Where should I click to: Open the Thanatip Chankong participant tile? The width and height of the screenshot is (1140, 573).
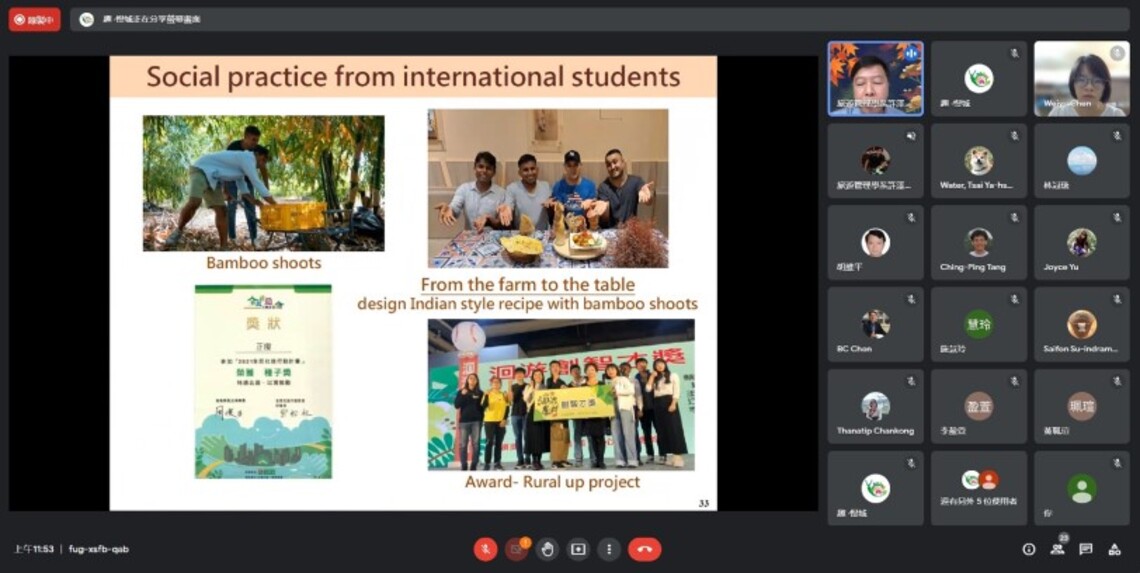click(x=875, y=406)
